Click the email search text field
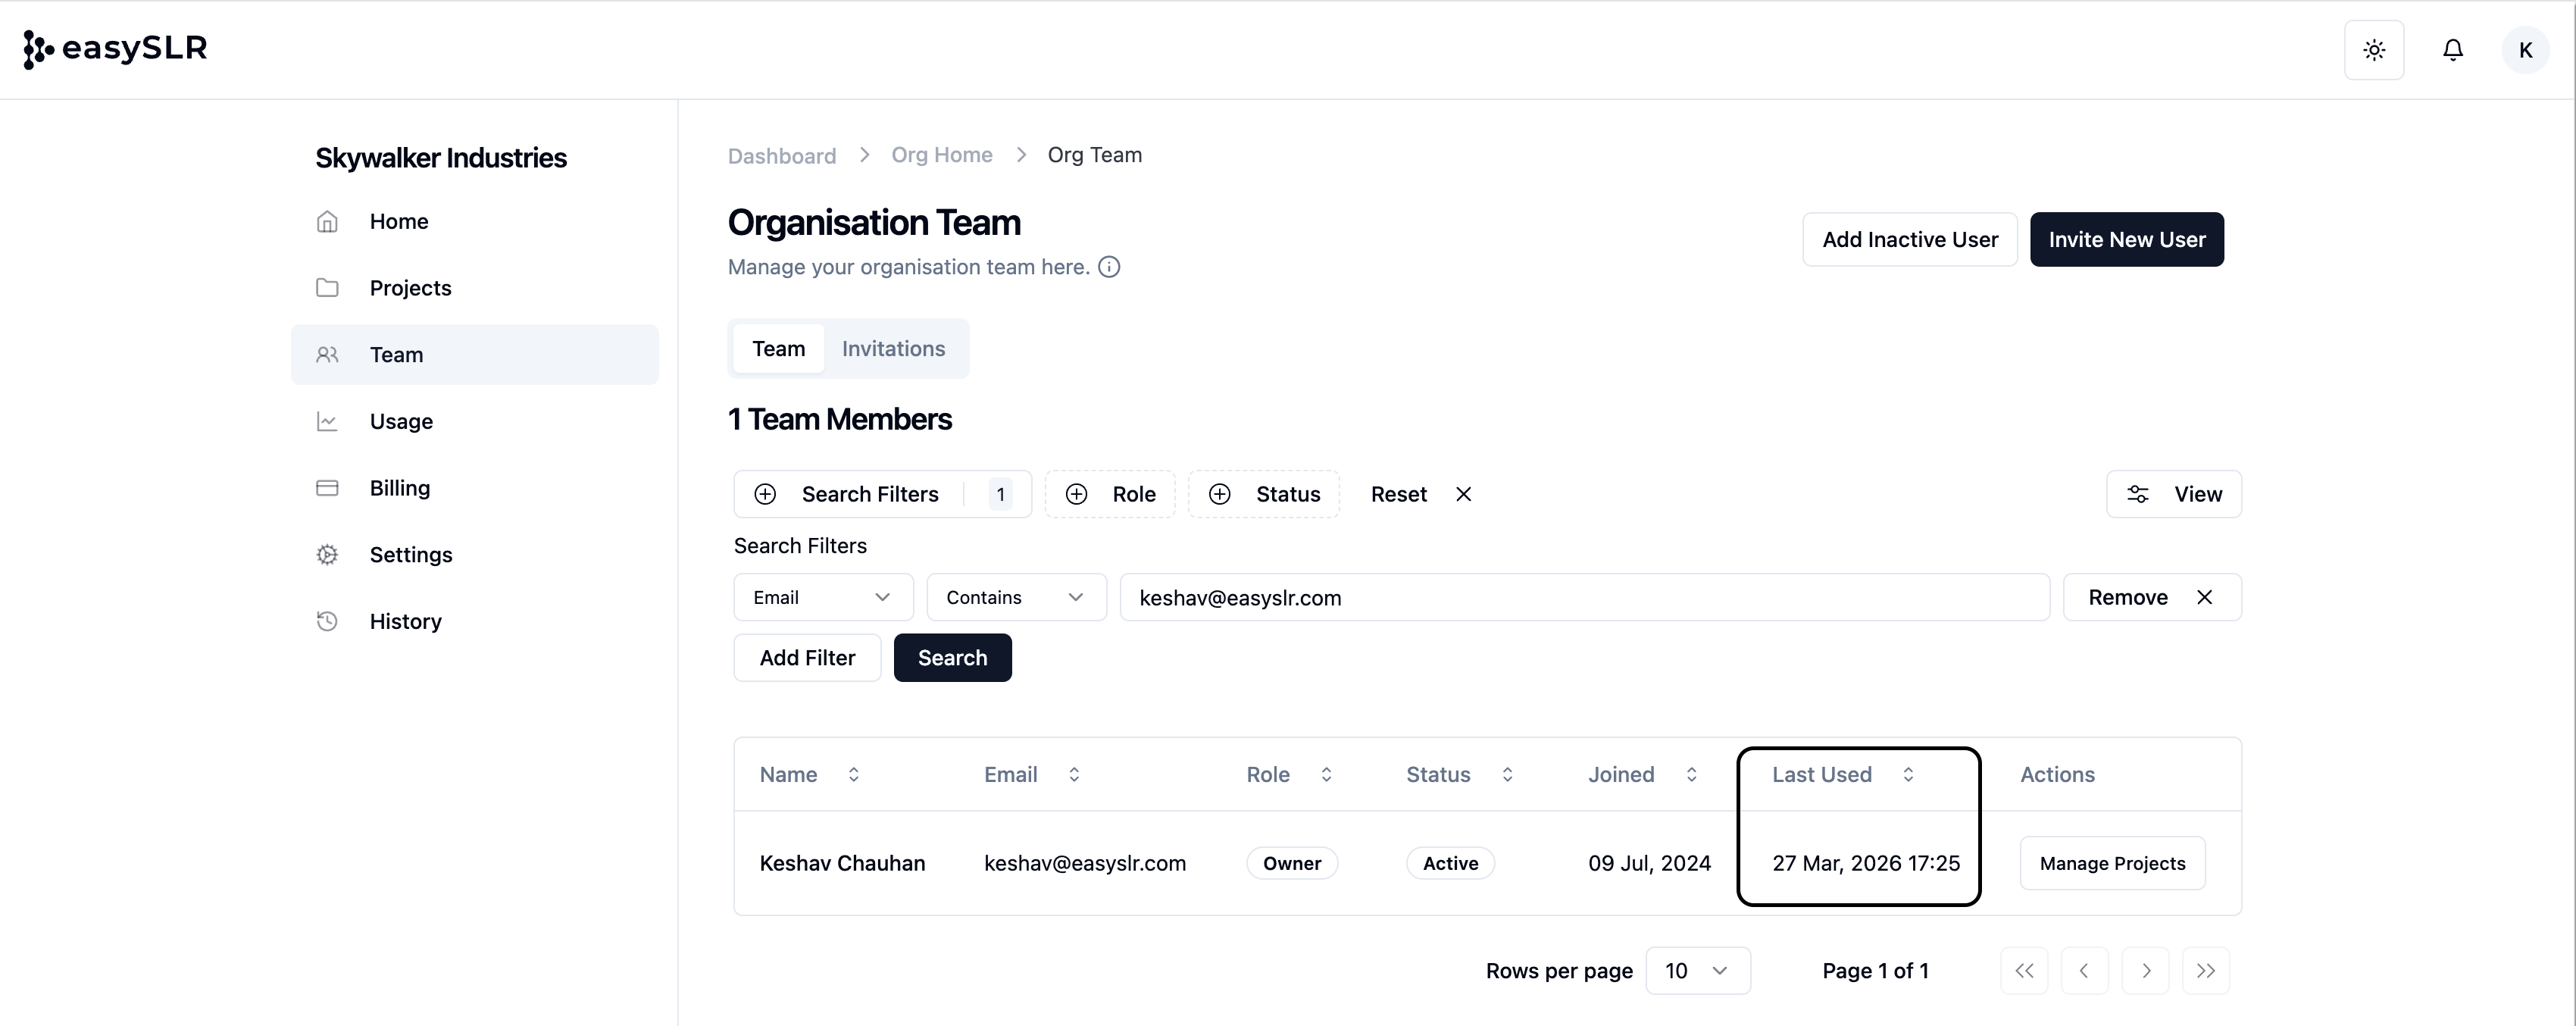Viewport: 2576px width, 1026px height. click(1584, 597)
